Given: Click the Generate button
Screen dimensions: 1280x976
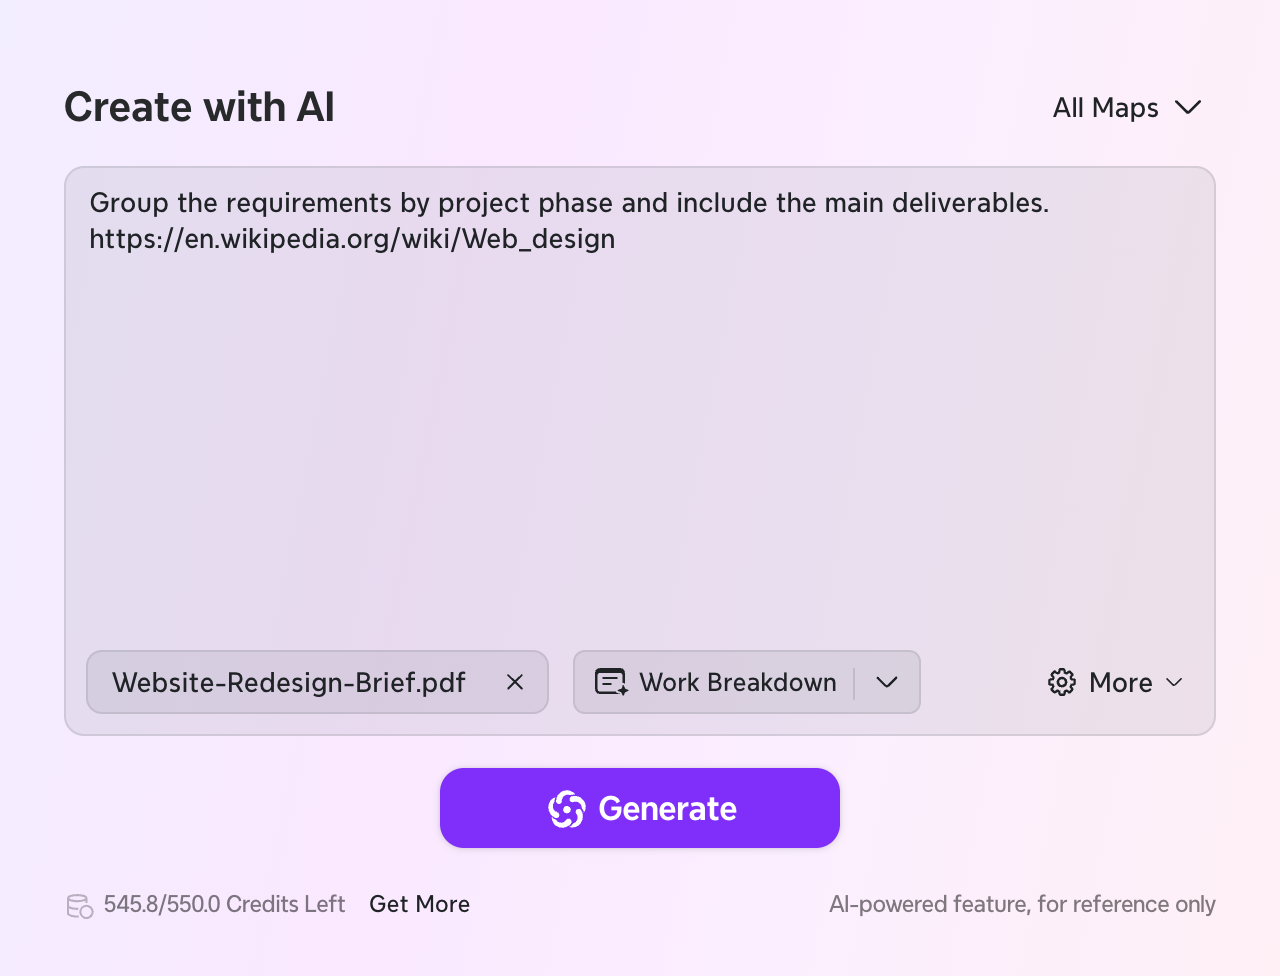Looking at the screenshot, I should (640, 808).
